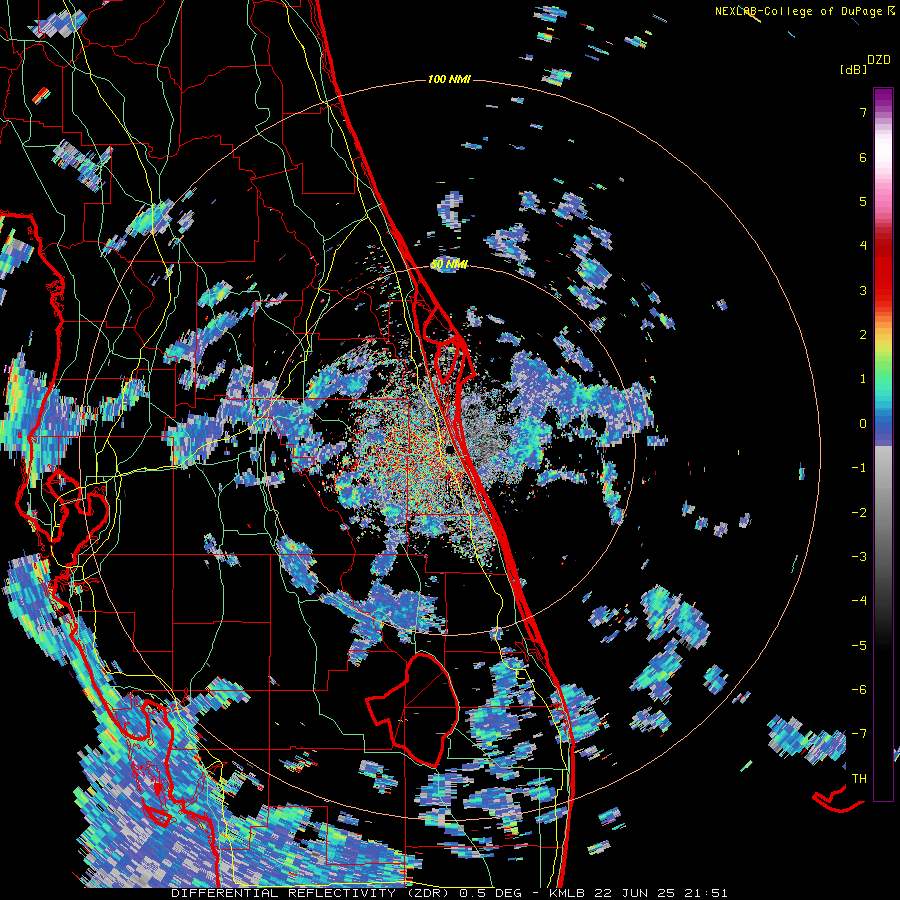The width and height of the screenshot is (900, 900).
Task: Click the -1 value on the dB scale
Action: pos(859,468)
